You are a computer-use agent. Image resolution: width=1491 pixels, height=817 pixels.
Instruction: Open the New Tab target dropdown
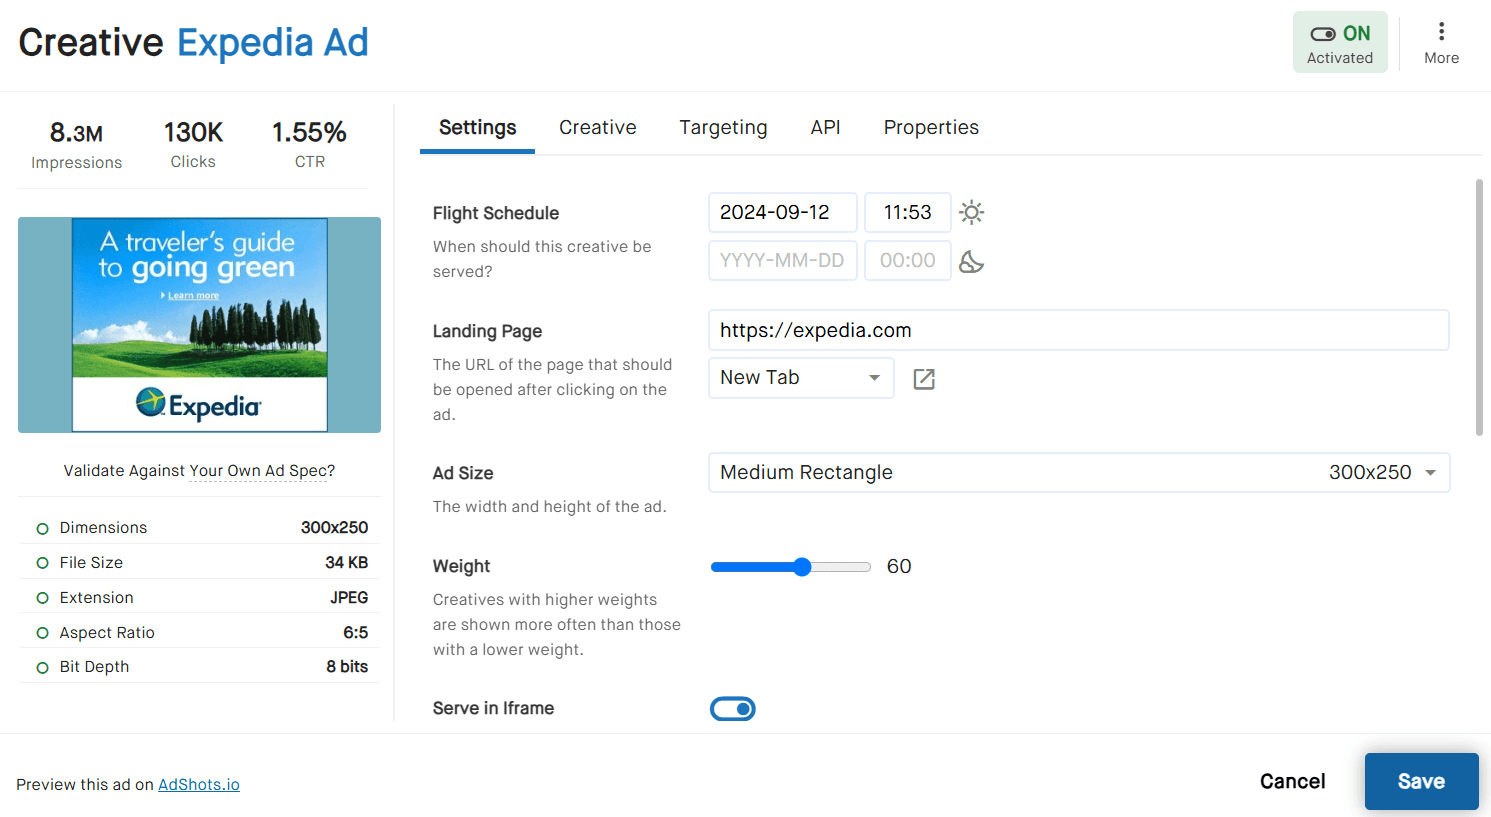801,378
